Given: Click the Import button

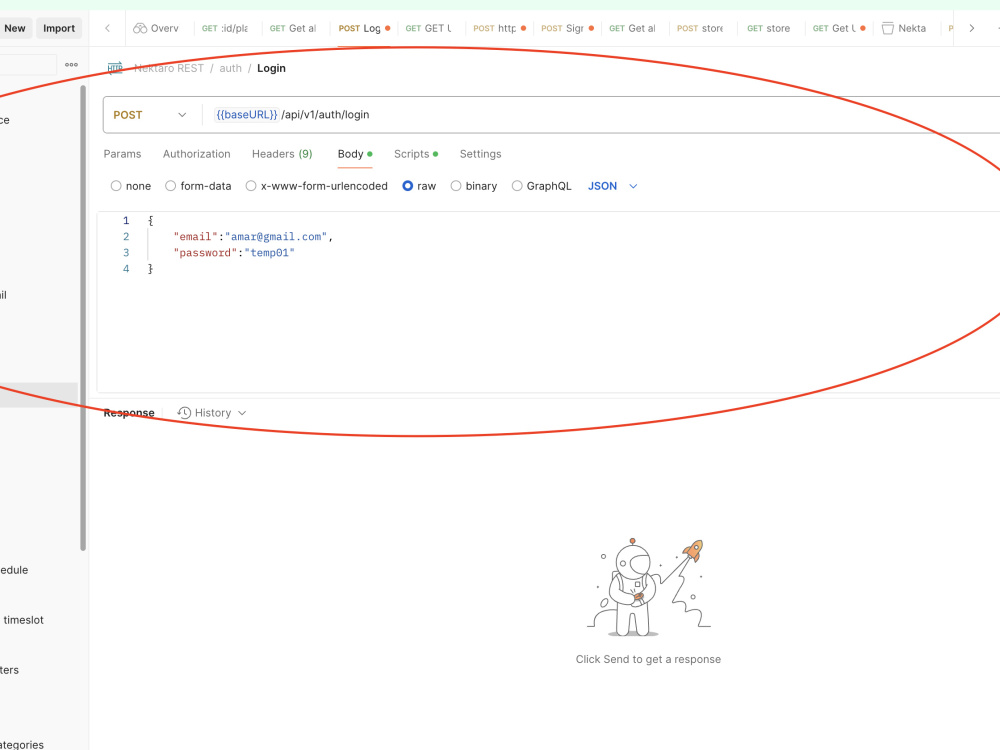Looking at the screenshot, I should [59, 28].
